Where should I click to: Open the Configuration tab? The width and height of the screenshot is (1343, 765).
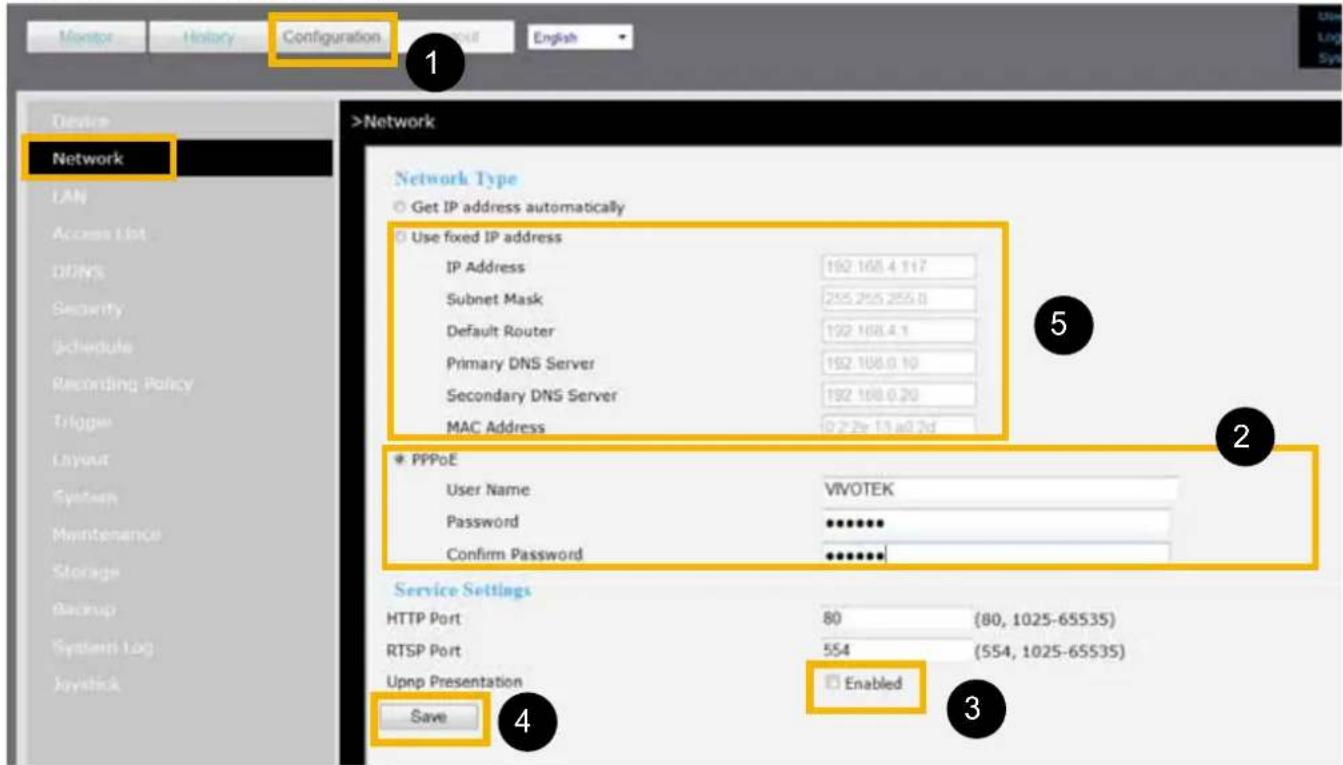tap(332, 38)
